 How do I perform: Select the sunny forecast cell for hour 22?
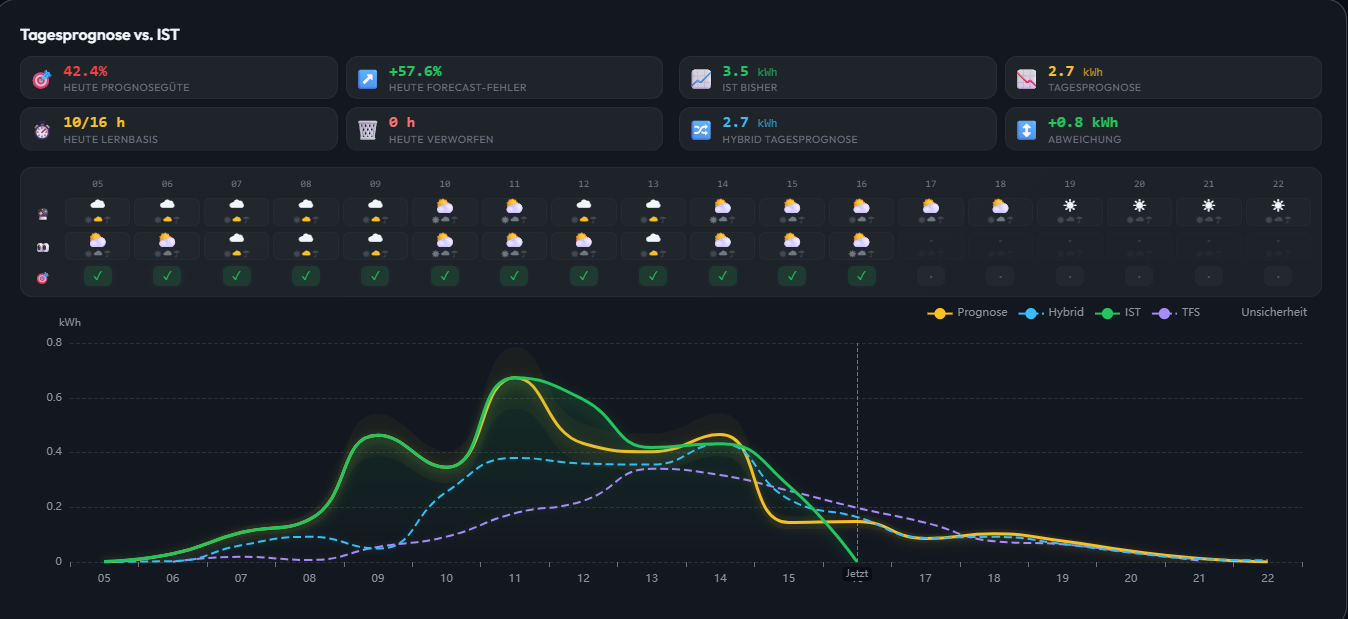pyautogui.click(x=1278, y=211)
